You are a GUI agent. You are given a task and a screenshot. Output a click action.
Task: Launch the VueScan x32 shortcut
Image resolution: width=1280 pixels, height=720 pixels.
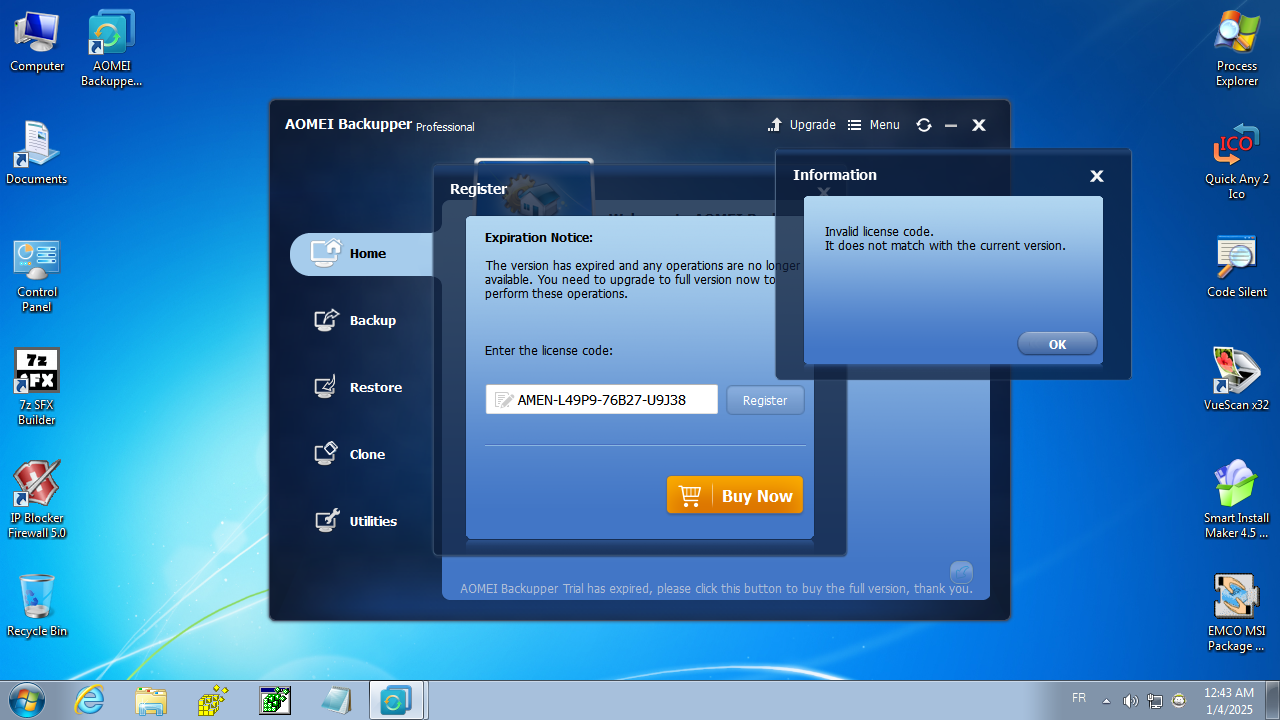pyautogui.click(x=1237, y=379)
